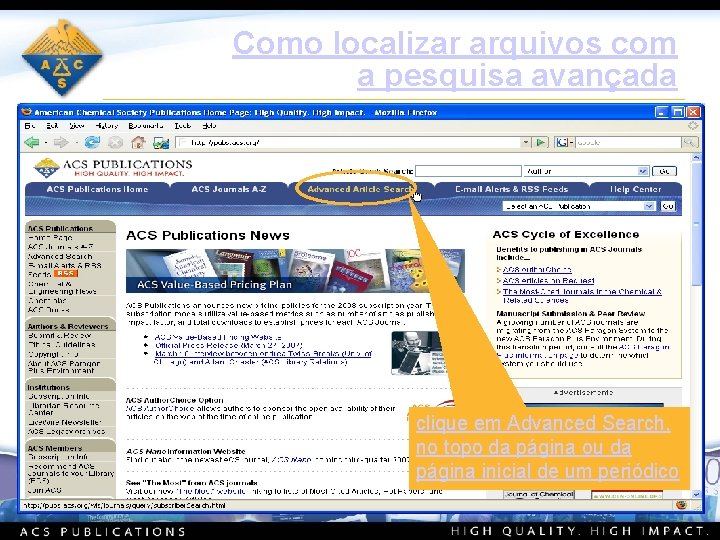Viewport: 720px width, 540px height.
Task: Click the slide title Como localizar arquivos link
Action: [455, 59]
